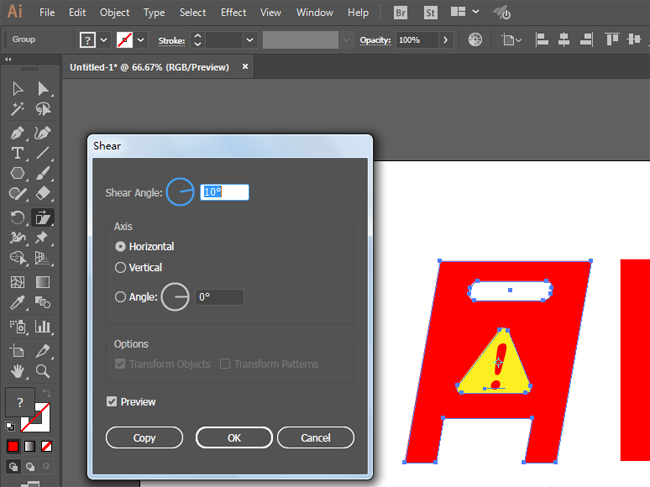
Task: Select the Slice tool
Action: point(43,351)
